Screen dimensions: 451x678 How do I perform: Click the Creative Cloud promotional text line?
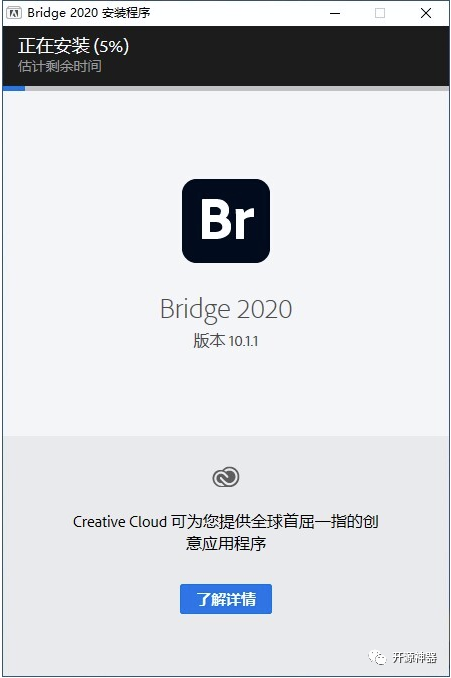(x=226, y=521)
